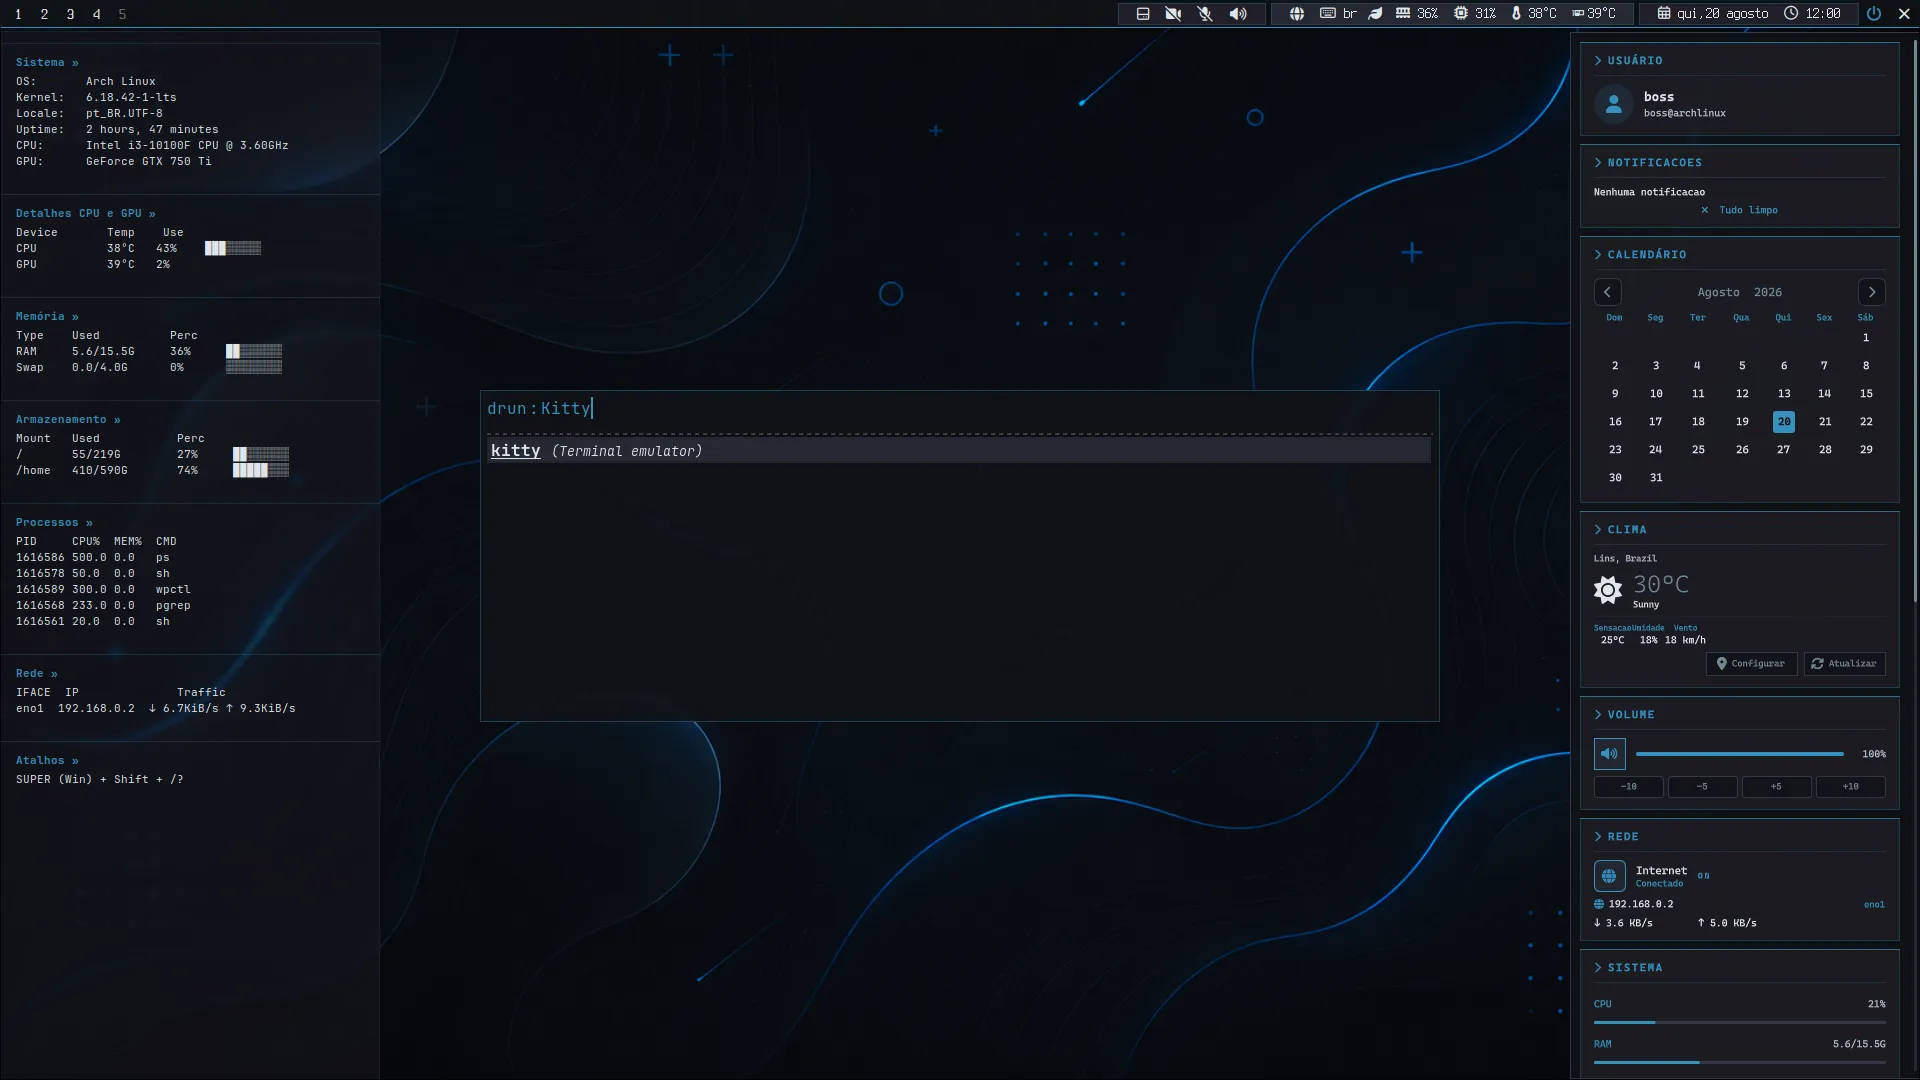Click the boss user avatar icon
The height and width of the screenshot is (1080, 1920).
1613,104
